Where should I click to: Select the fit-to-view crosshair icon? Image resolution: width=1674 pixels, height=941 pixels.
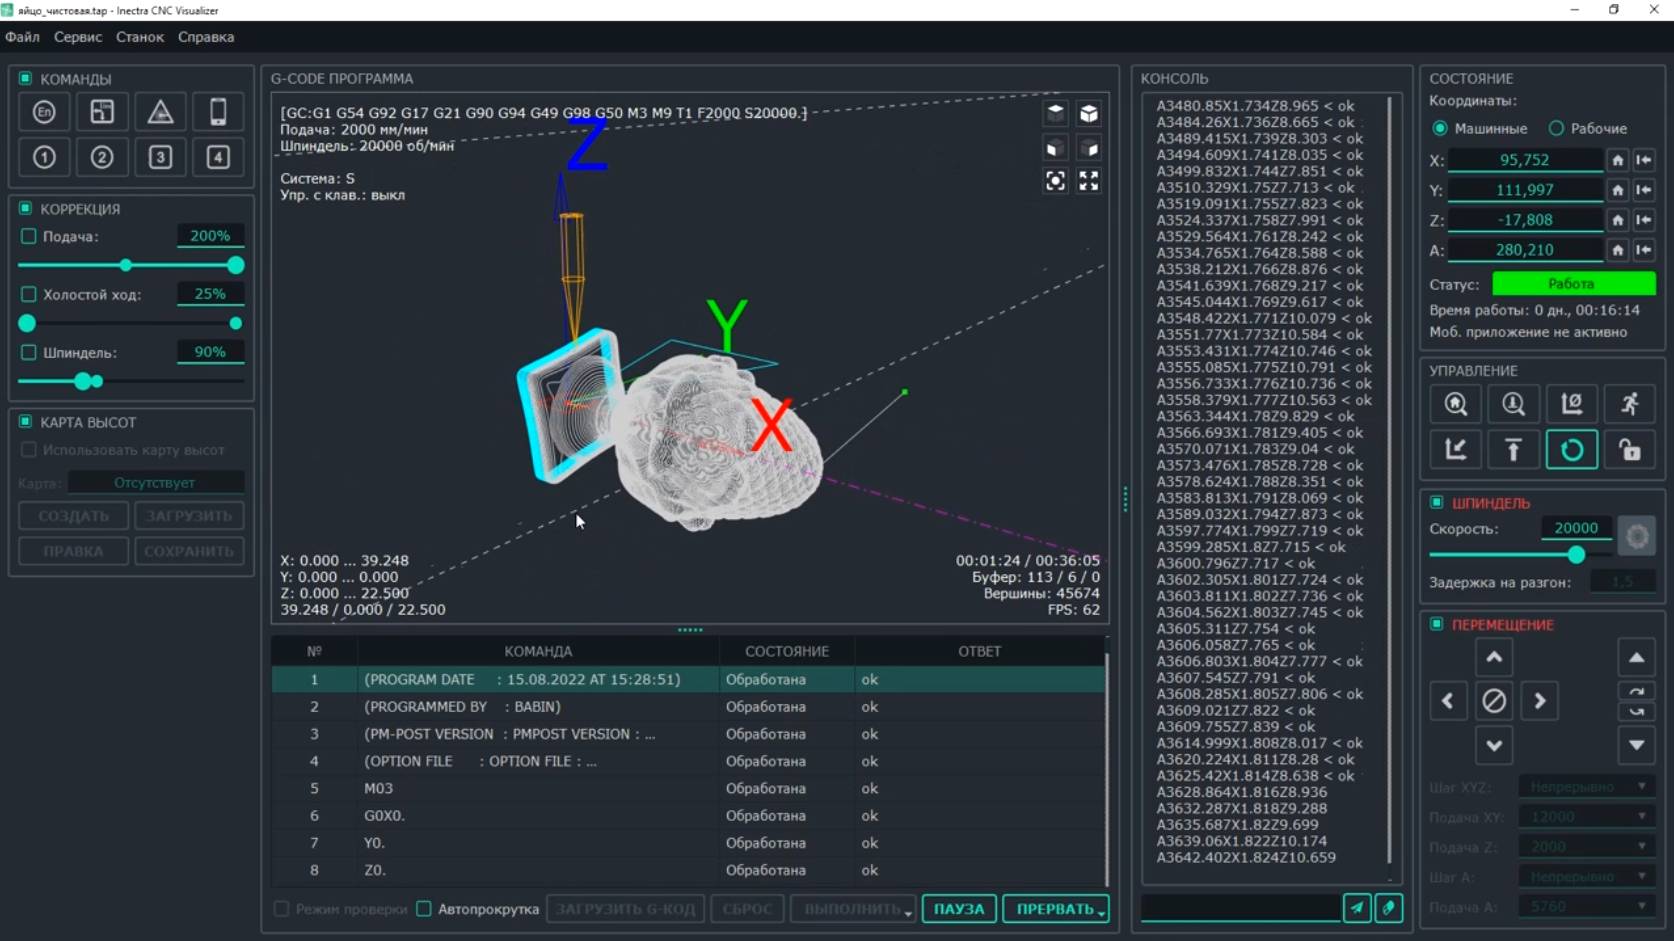click(x=1055, y=181)
